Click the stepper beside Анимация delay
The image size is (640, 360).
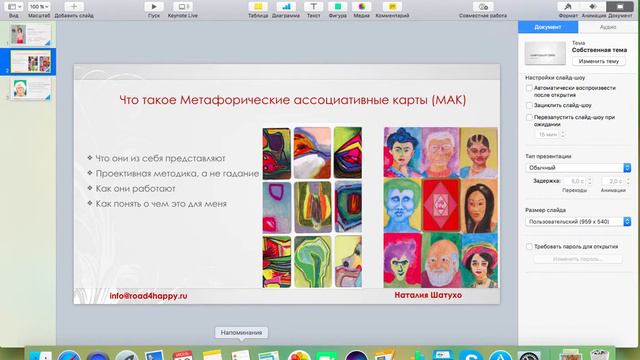pos(628,181)
